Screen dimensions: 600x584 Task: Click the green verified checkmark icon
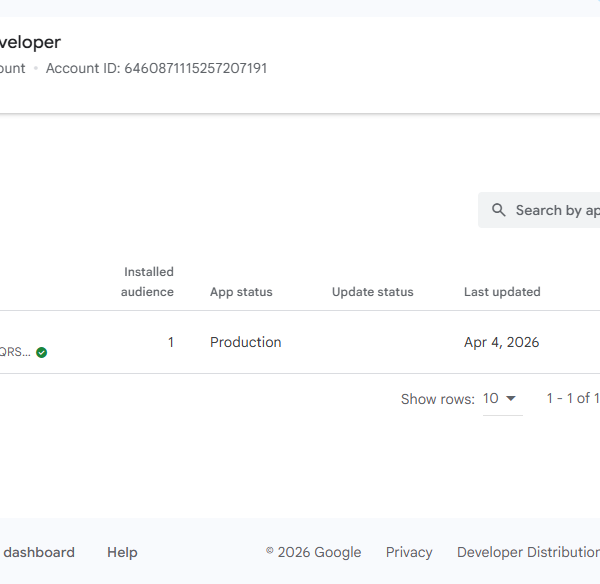tap(41, 352)
